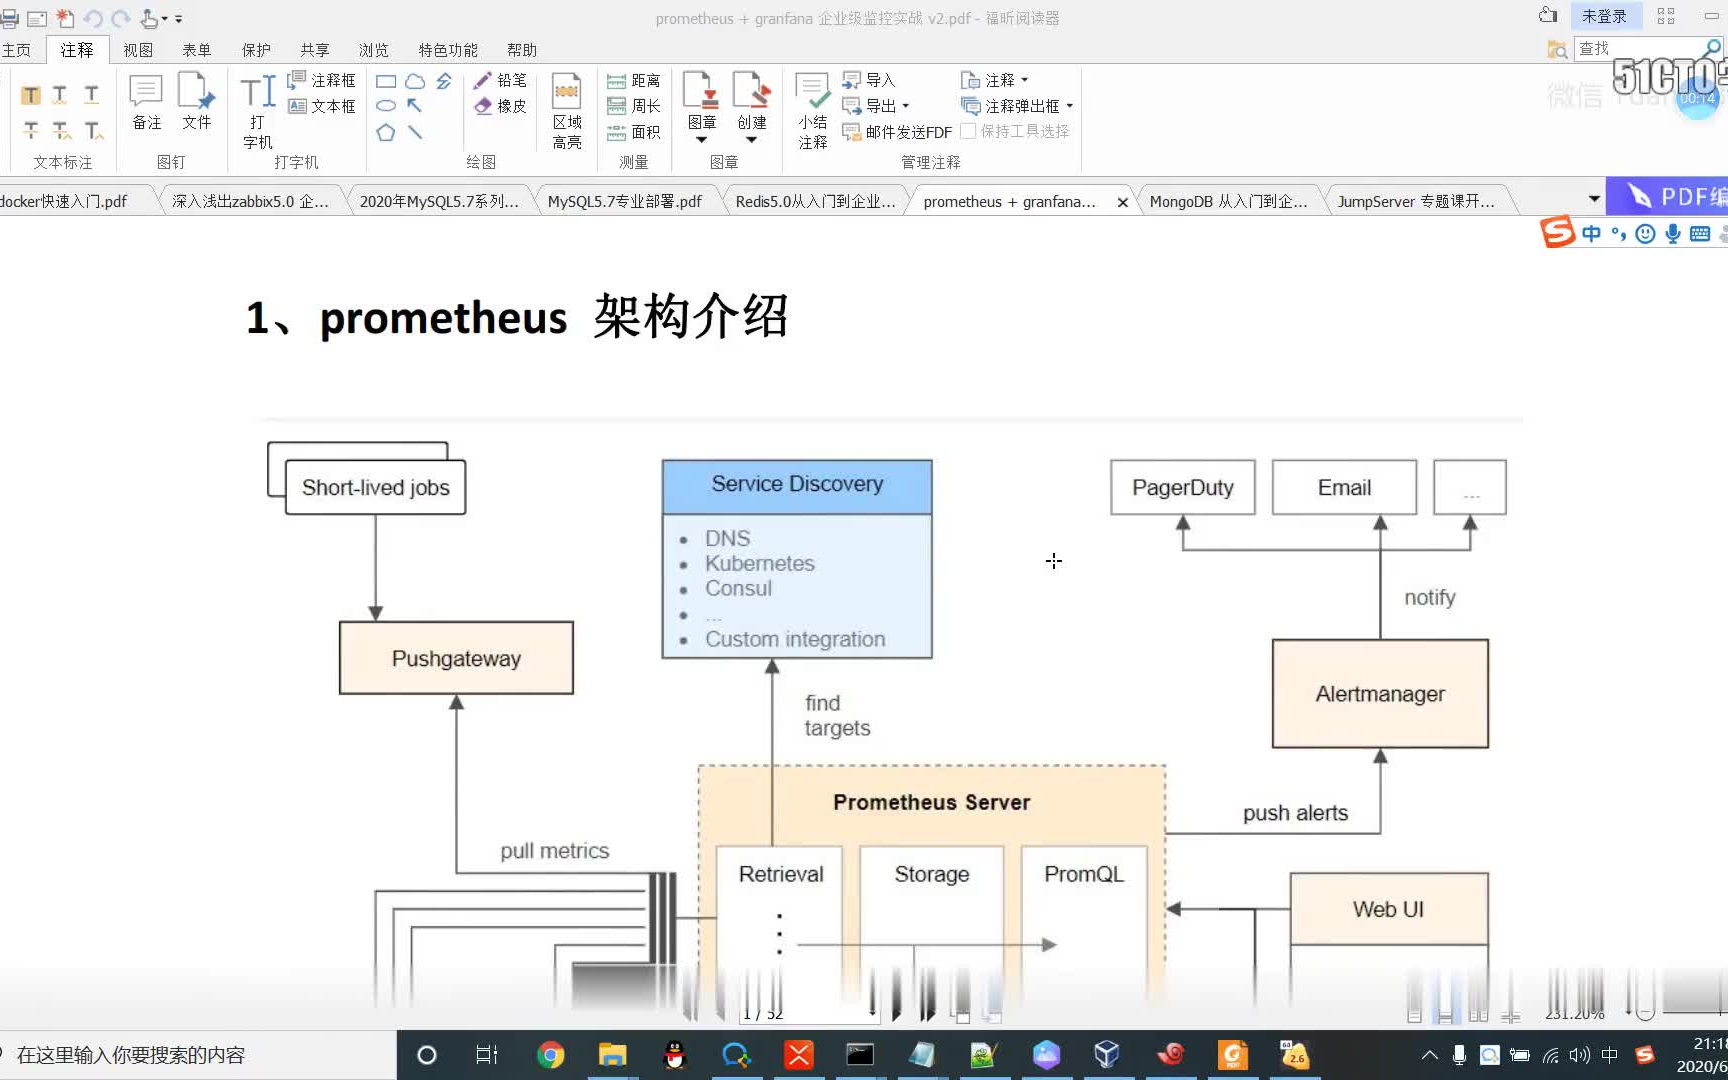
Task: Toggle 保持工具选择 checkbox
Action: point(1015,131)
